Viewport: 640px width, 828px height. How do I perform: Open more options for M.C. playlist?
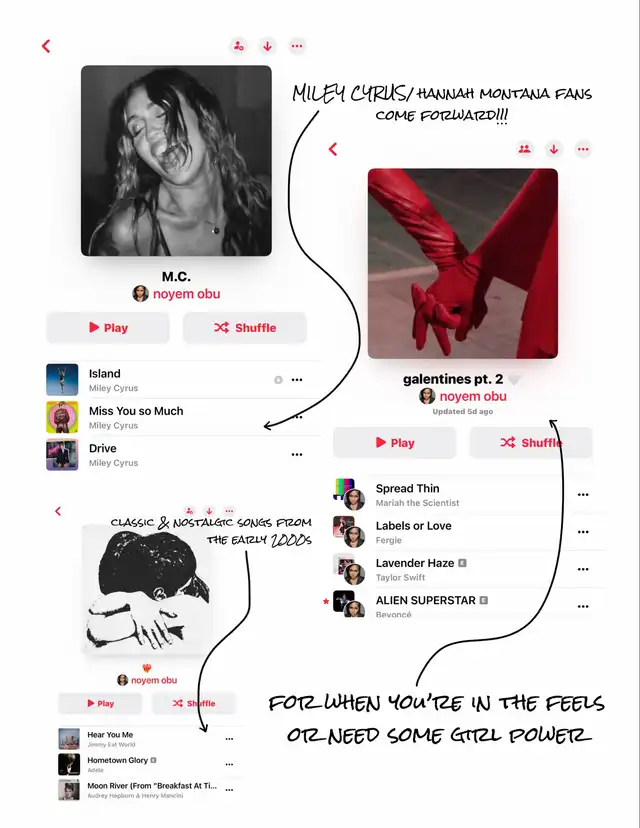[x=297, y=46]
